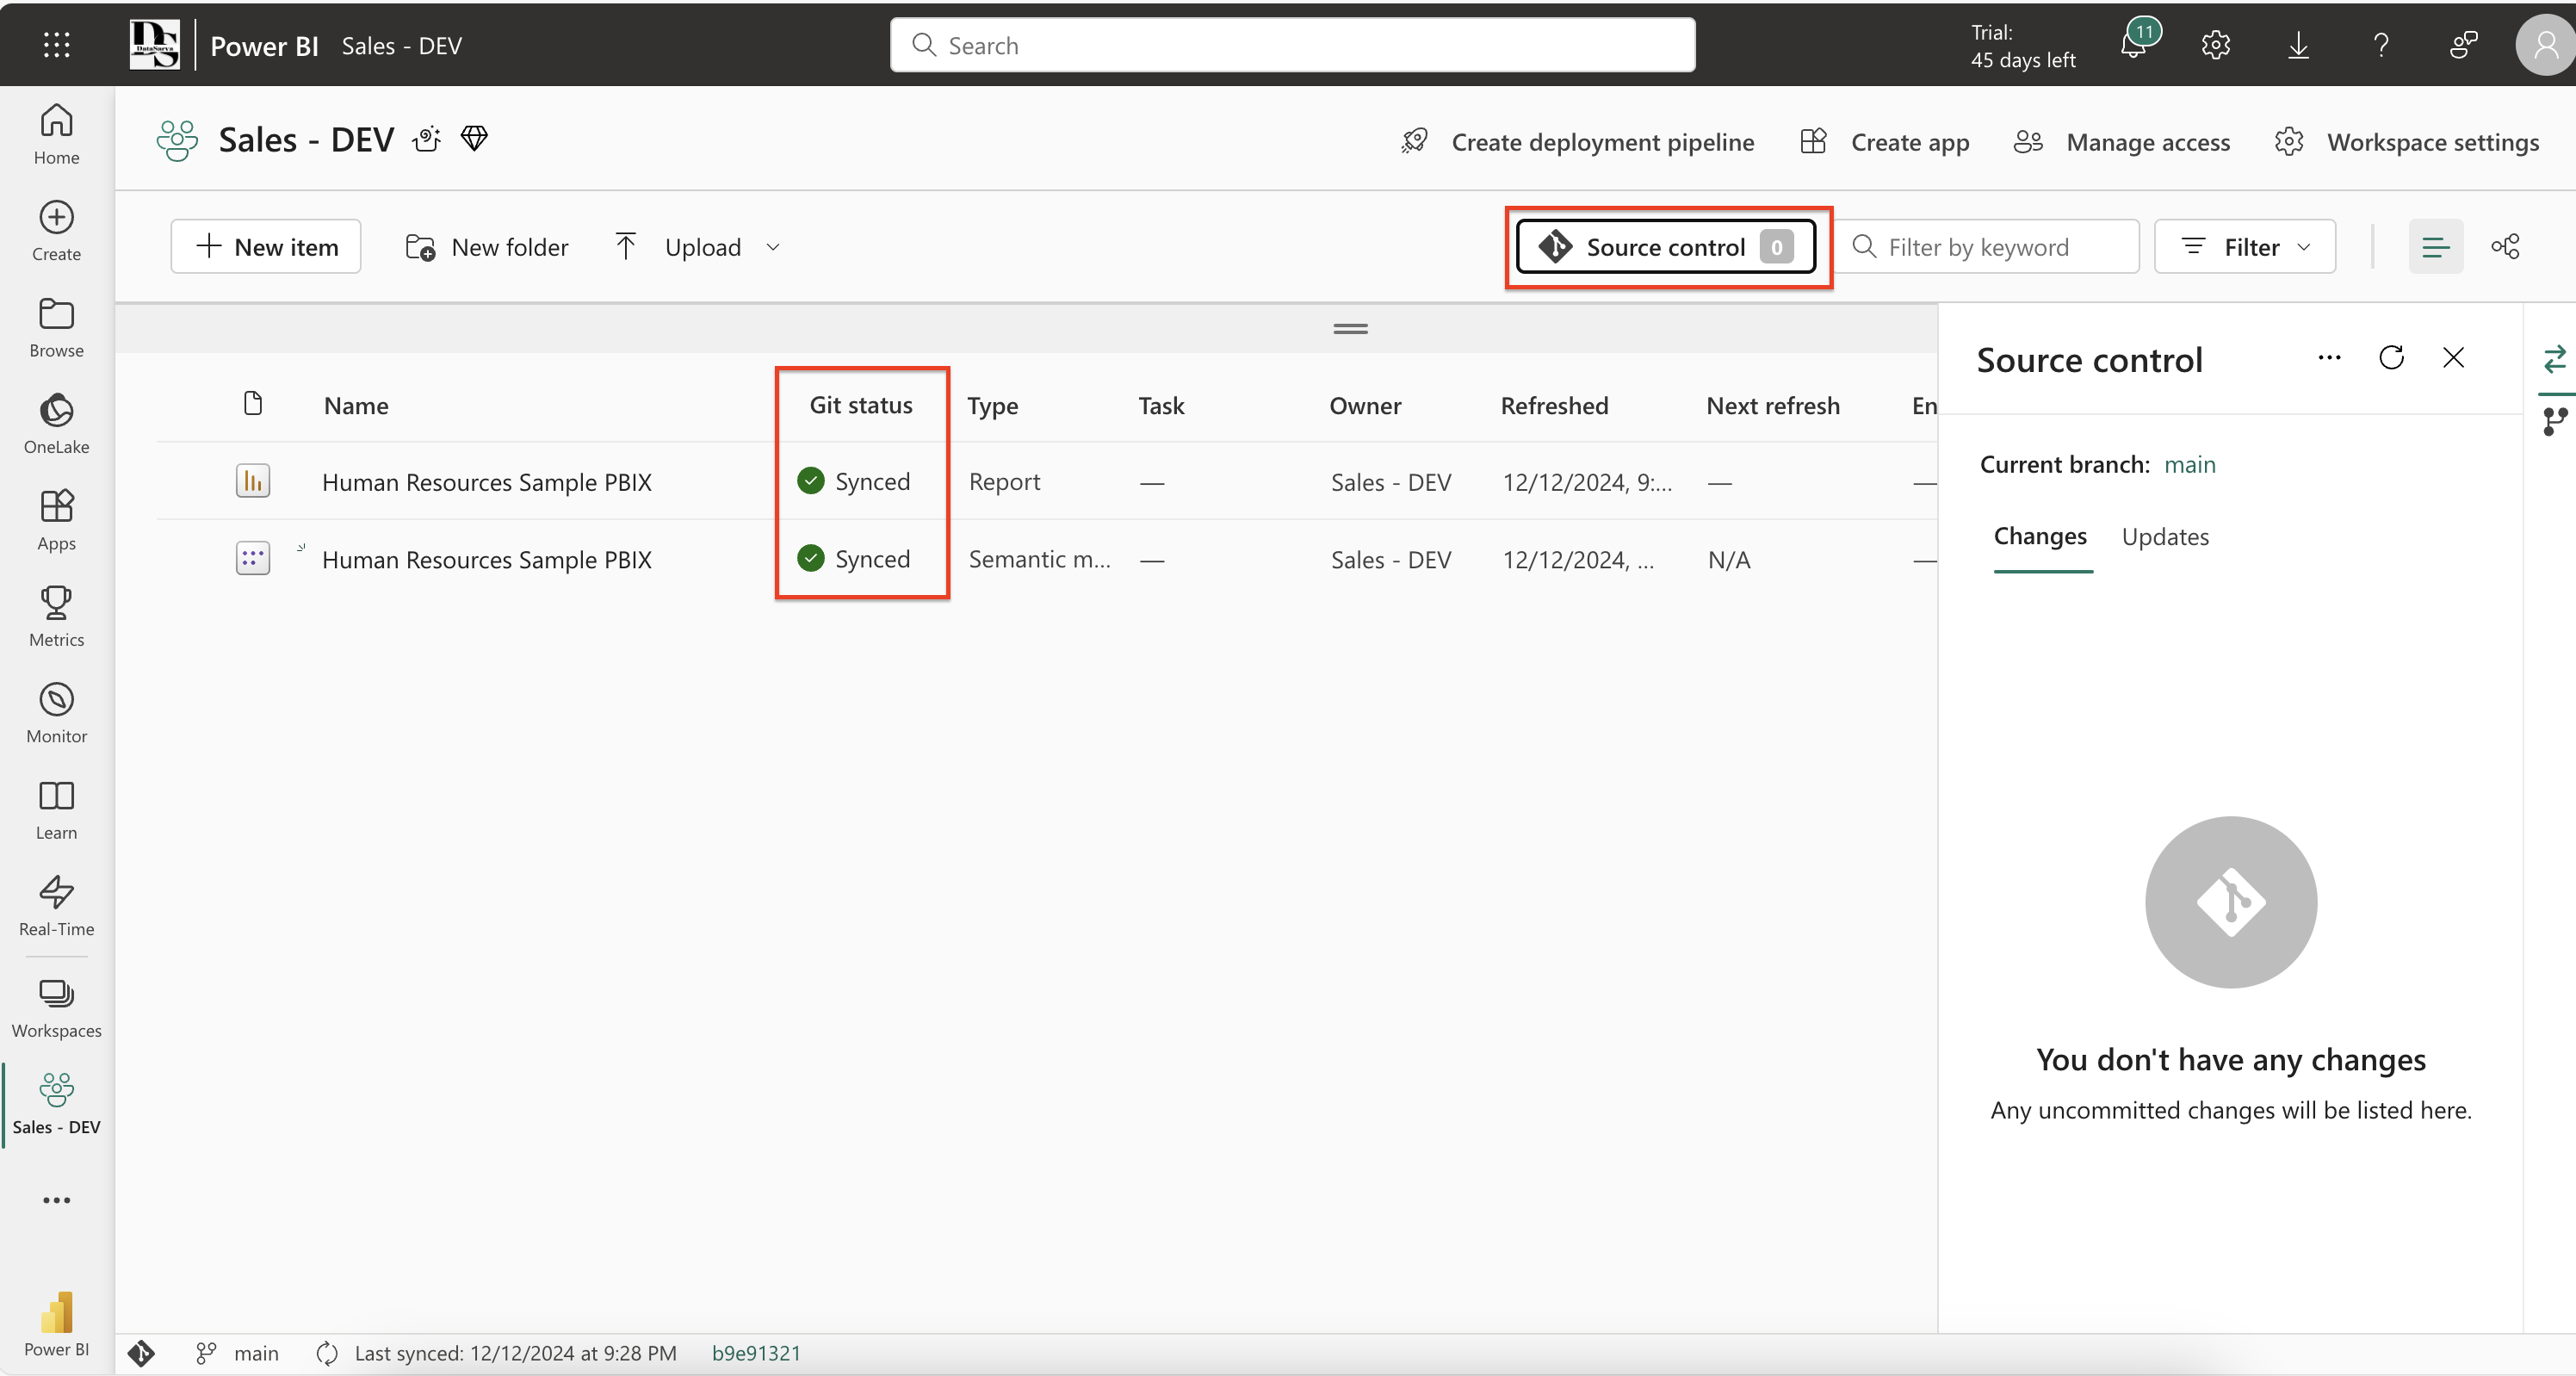Switch to list view icon
The height and width of the screenshot is (1376, 2576).
coord(2436,246)
